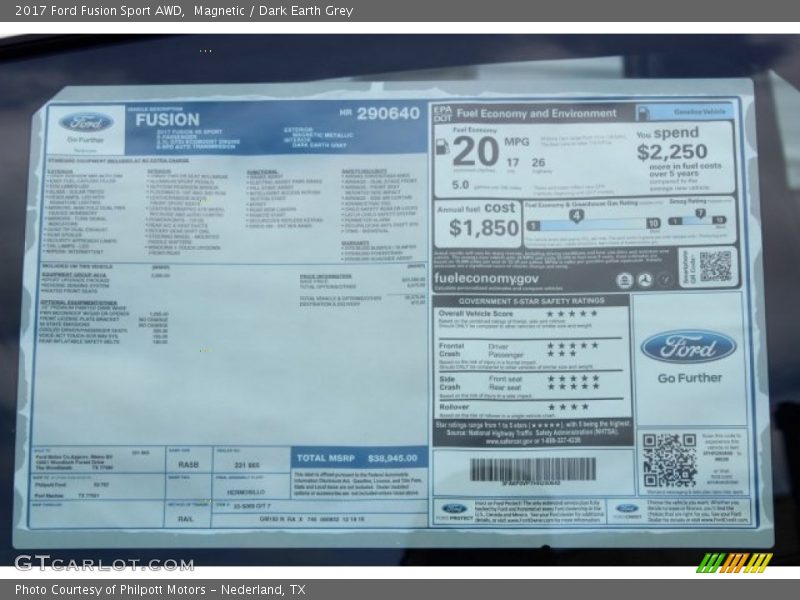Click the QR code below the Go Further logo
800x600 pixels.
tap(669, 460)
